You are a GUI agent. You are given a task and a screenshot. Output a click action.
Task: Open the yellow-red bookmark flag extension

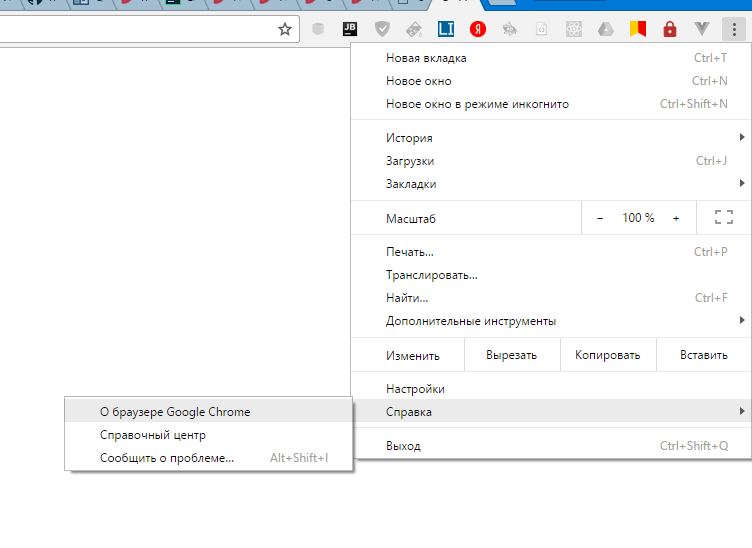[x=637, y=30]
